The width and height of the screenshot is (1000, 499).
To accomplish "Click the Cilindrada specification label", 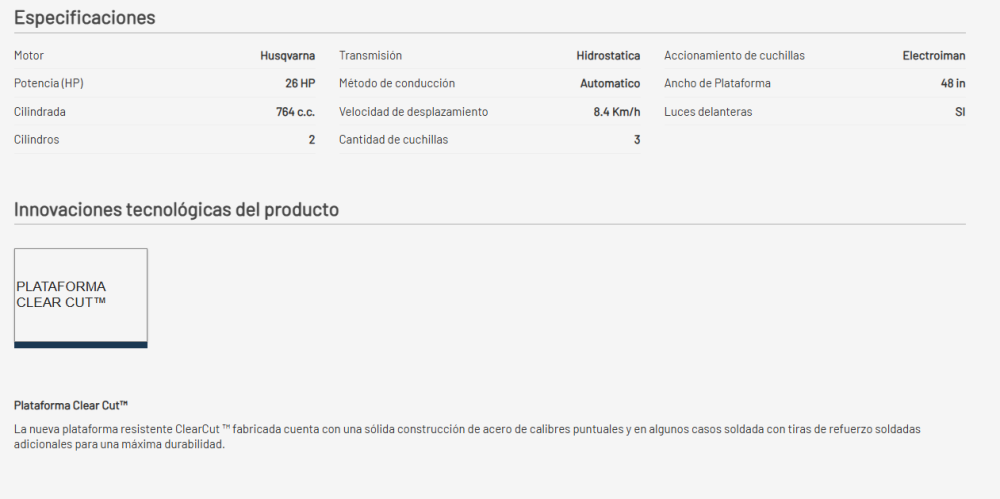I will pos(40,112).
